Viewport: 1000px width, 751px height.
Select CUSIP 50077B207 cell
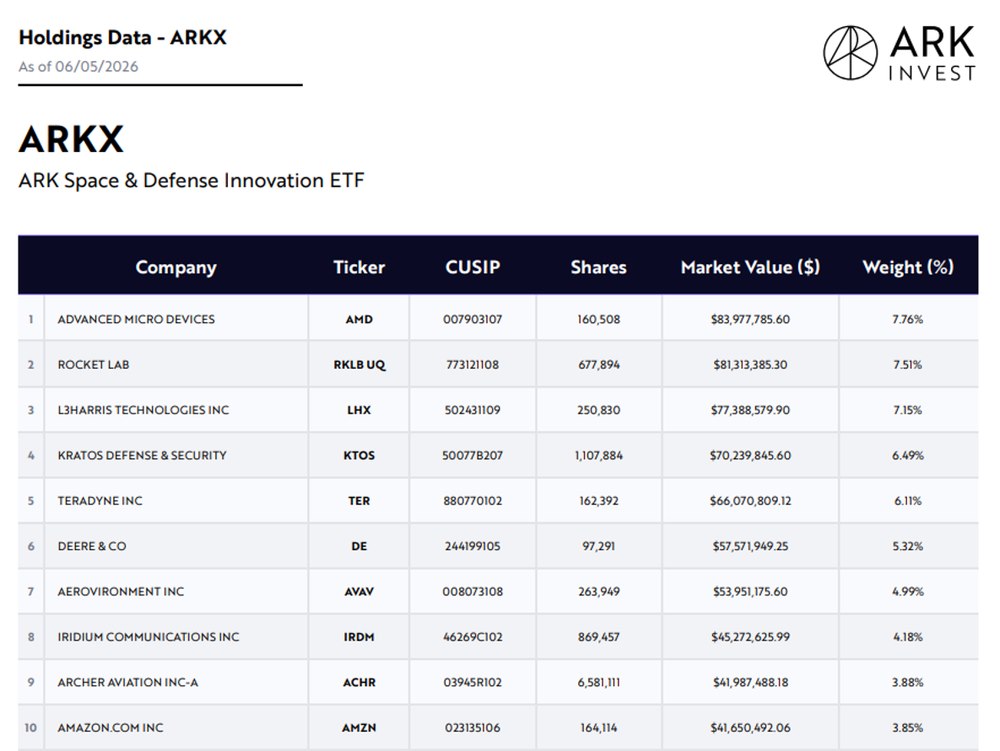coord(473,455)
